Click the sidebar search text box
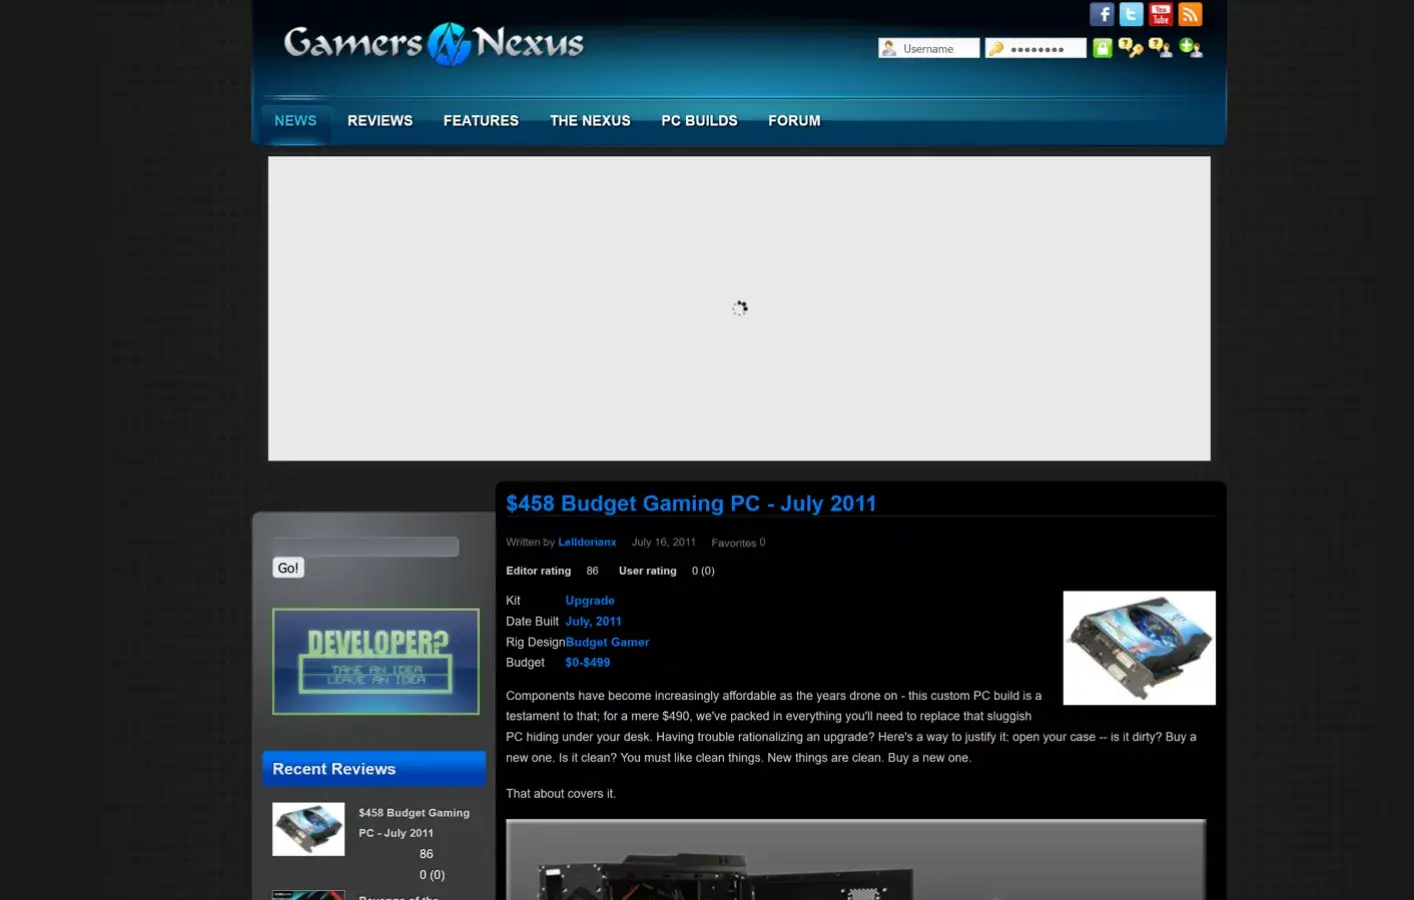Viewport: 1414px width, 900px height. [366, 547]
